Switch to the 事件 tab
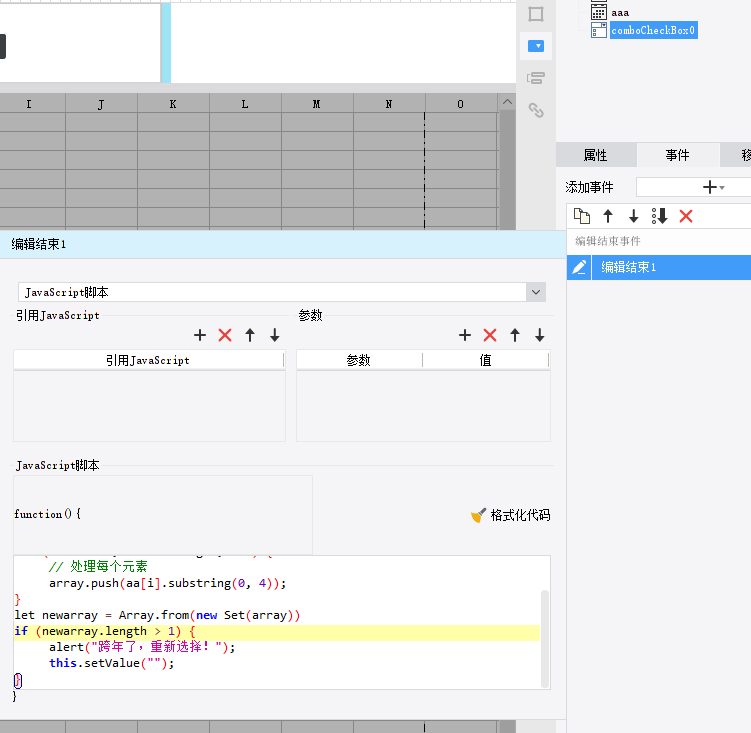 pos(677,155)
